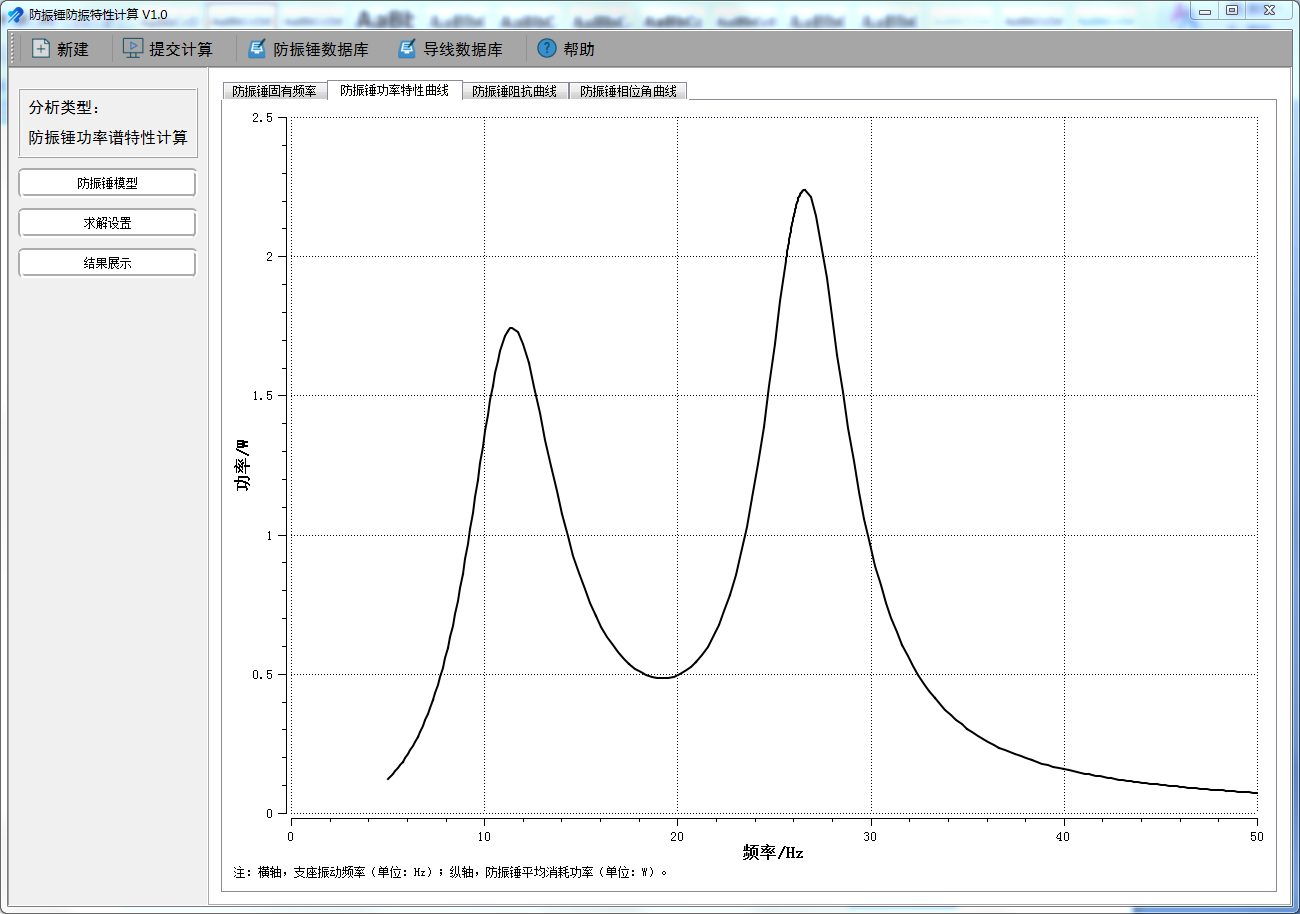Choose the 提交计算 toolbar label
This screenshot has height=914, width=1300.
[x=181, y=49]
